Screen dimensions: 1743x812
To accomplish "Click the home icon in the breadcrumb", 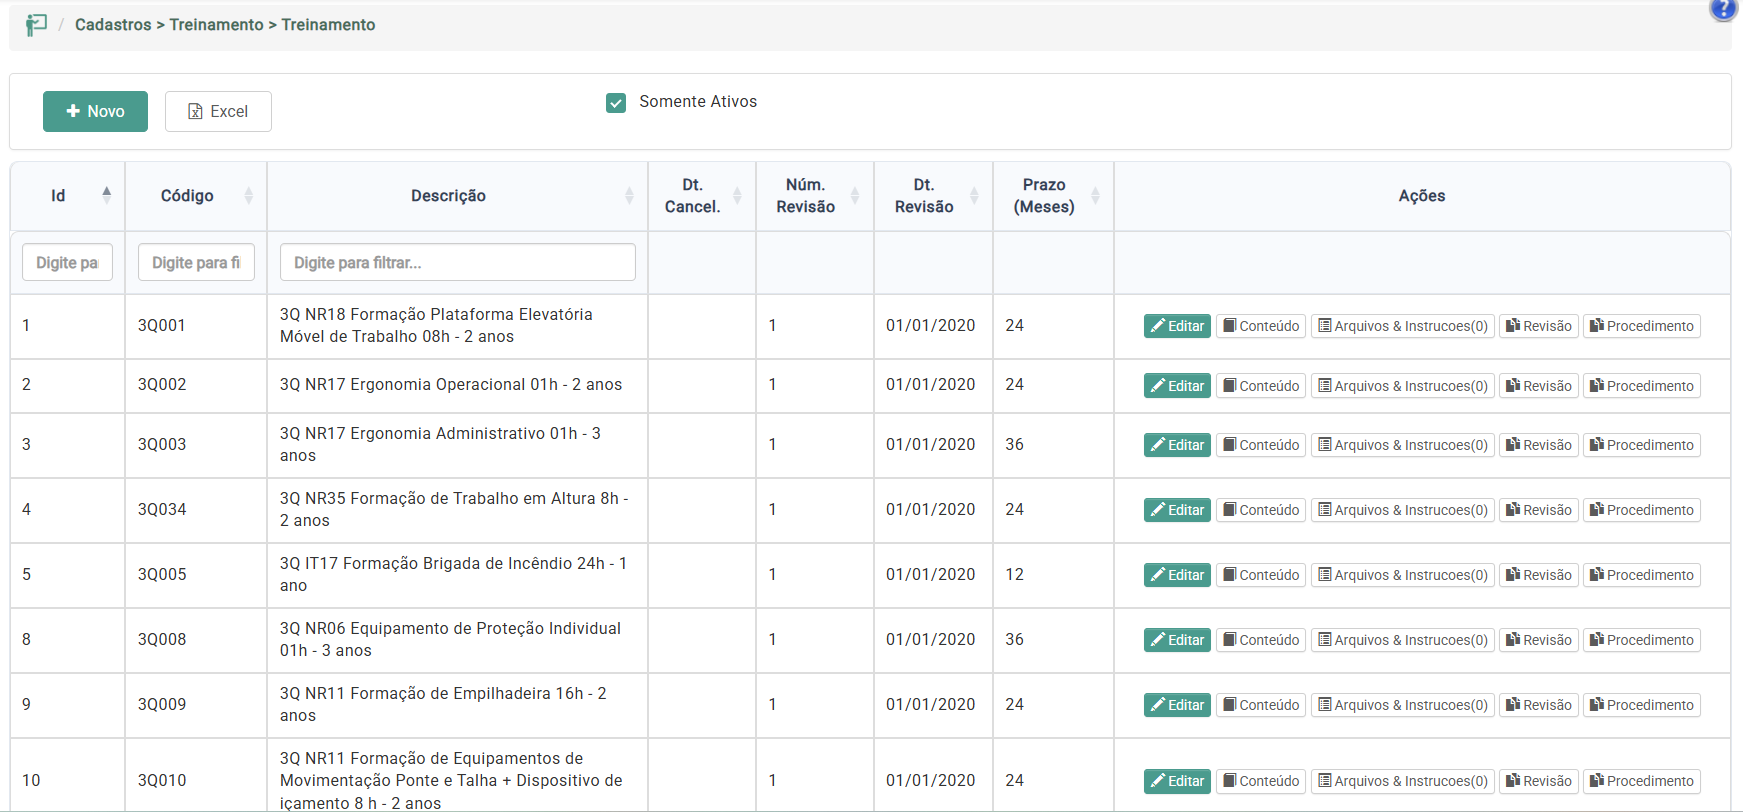I will pyautogui.click(x=36, y=25).
